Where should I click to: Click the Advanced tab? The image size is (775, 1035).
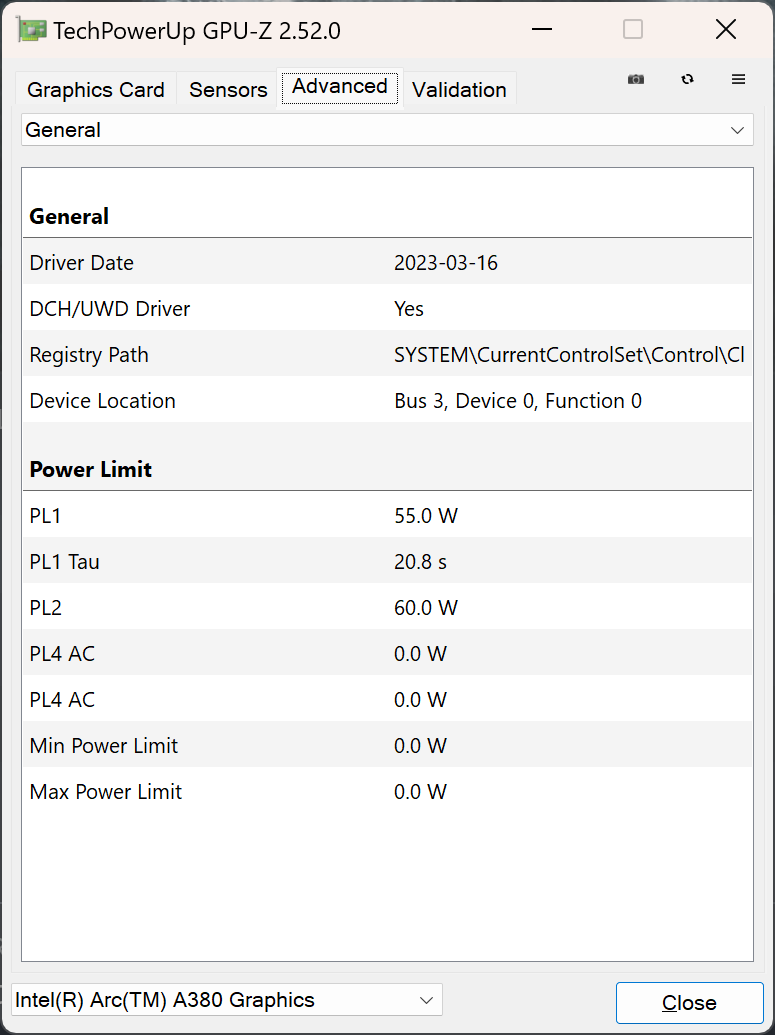[x=339, y=87]
